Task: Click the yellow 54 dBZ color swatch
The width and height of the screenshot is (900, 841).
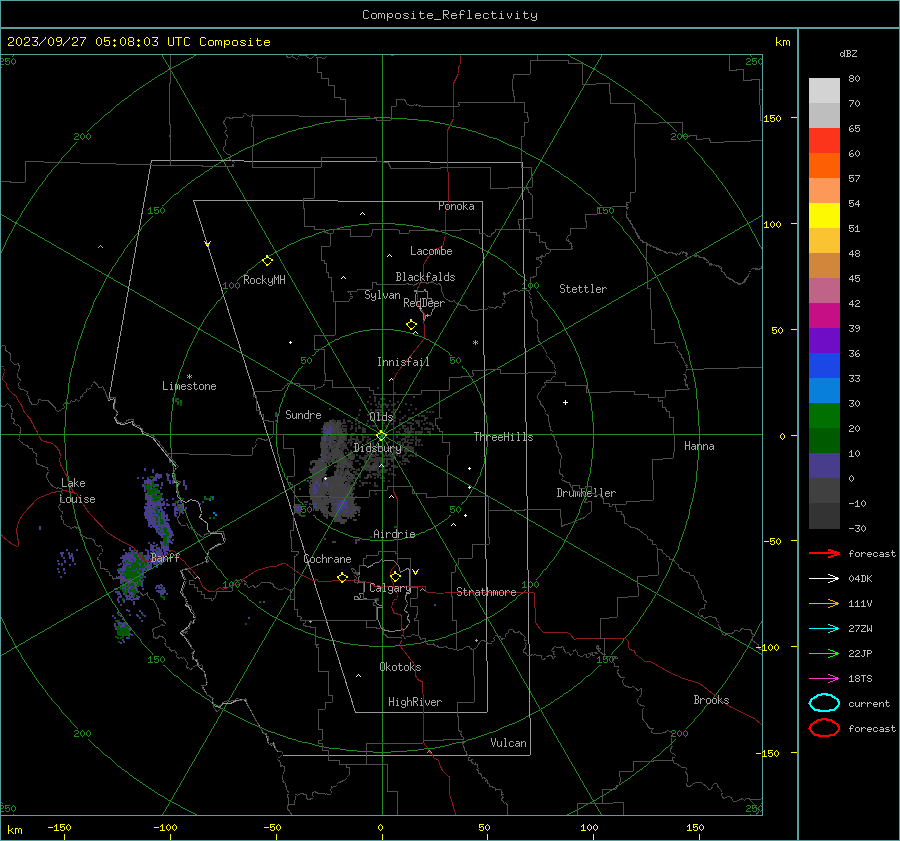Action: [x=824, y=215]
